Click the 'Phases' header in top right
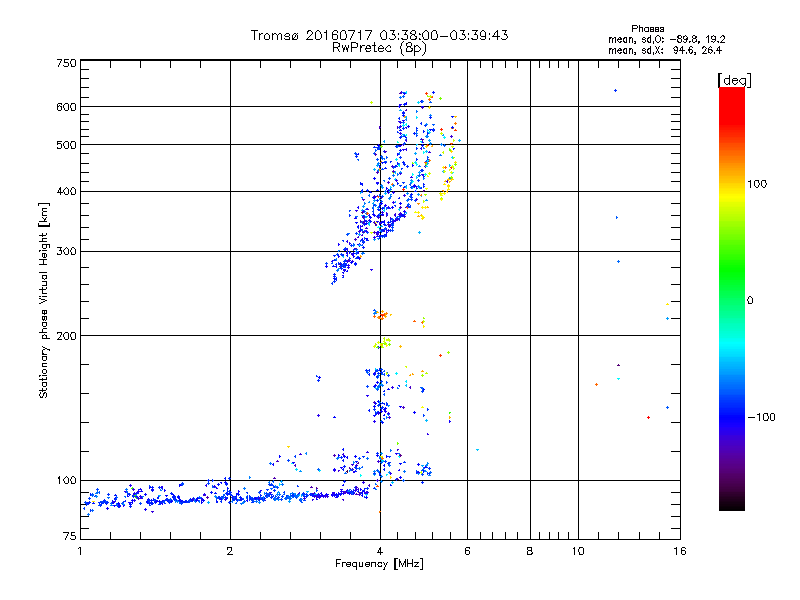 (647, 29)
